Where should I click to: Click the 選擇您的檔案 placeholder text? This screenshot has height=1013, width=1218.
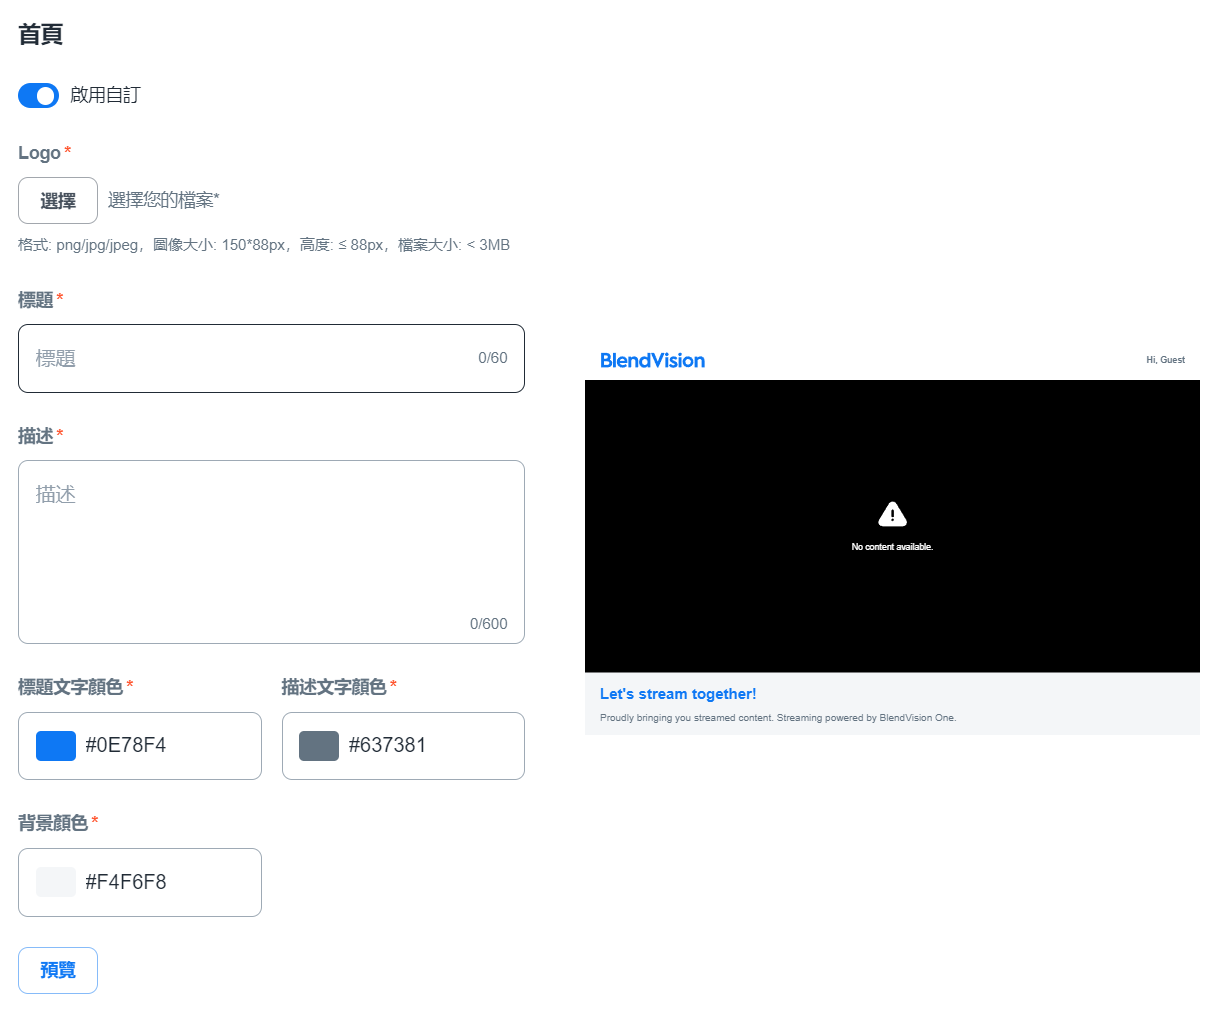tap(163, 200)
